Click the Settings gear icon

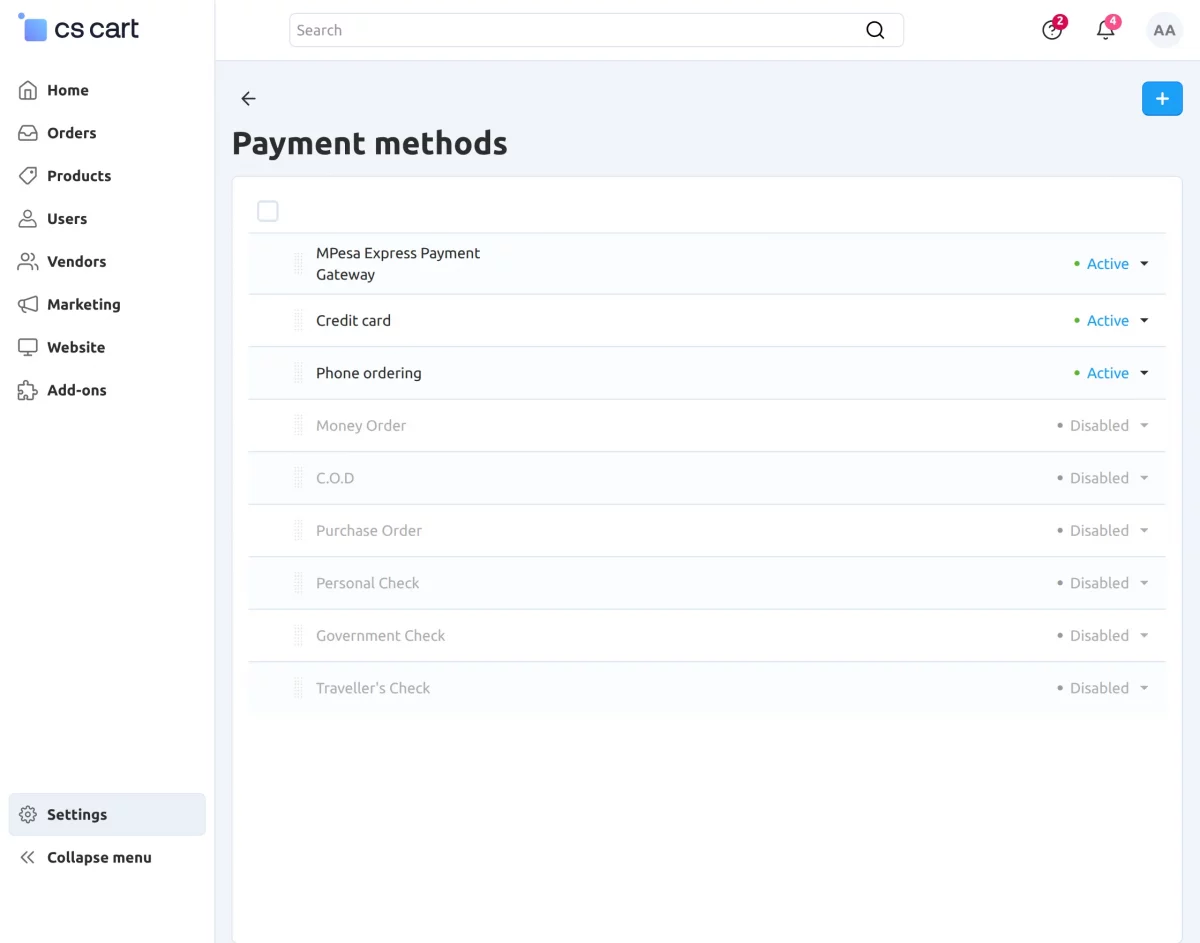tap(28, 815)
